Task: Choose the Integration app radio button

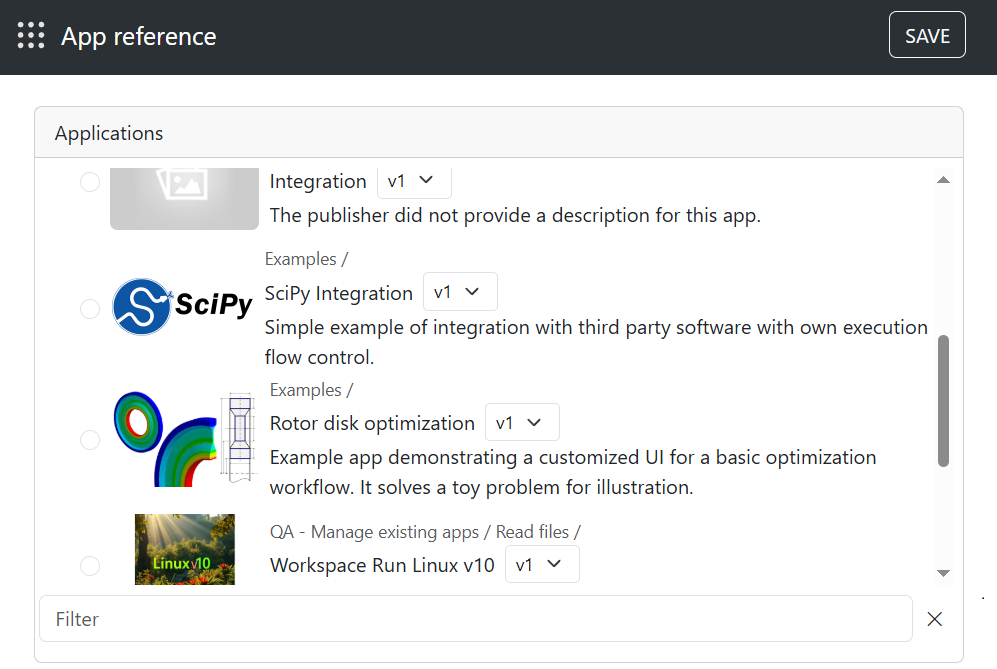Action: [x=90, y=182]
